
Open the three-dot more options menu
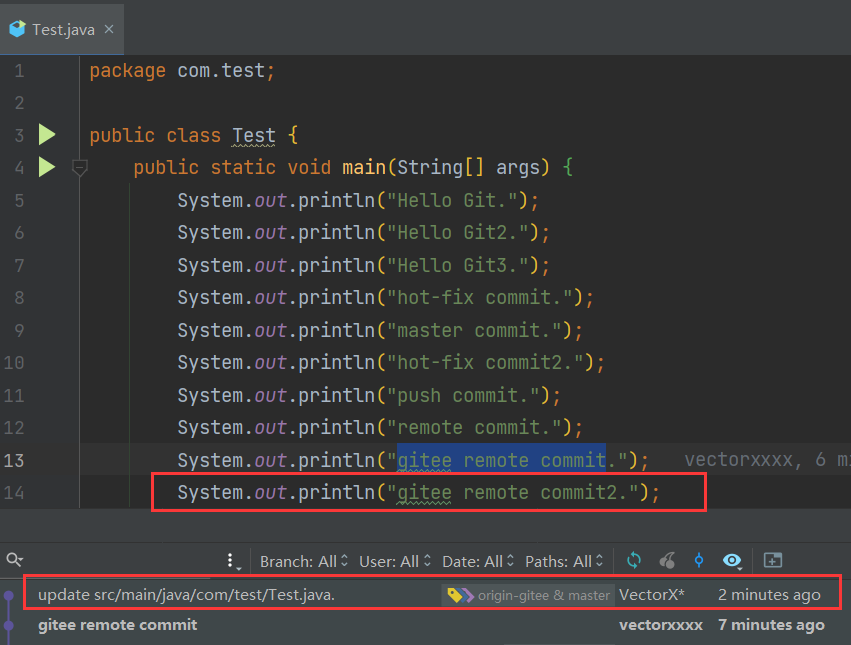pos(231,560)
